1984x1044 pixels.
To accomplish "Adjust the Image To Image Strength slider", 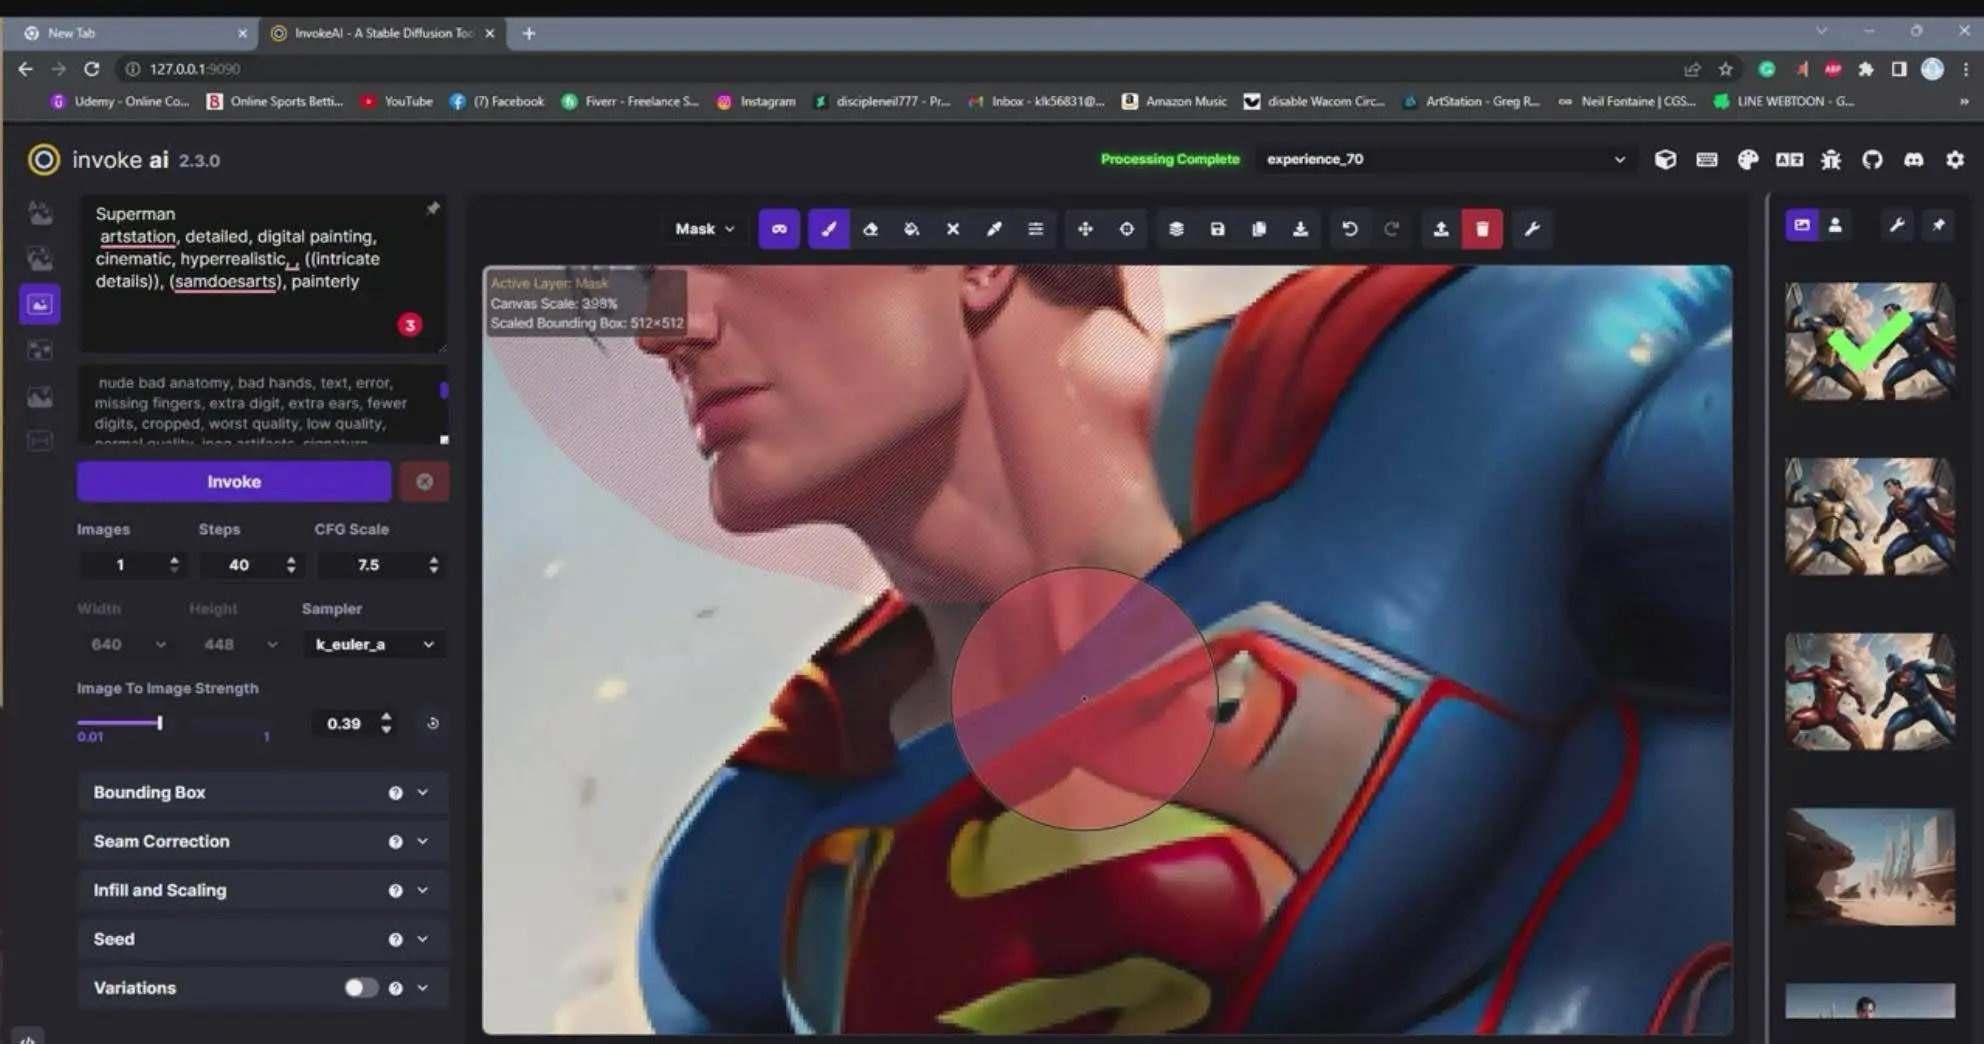I will pos(159,723).
